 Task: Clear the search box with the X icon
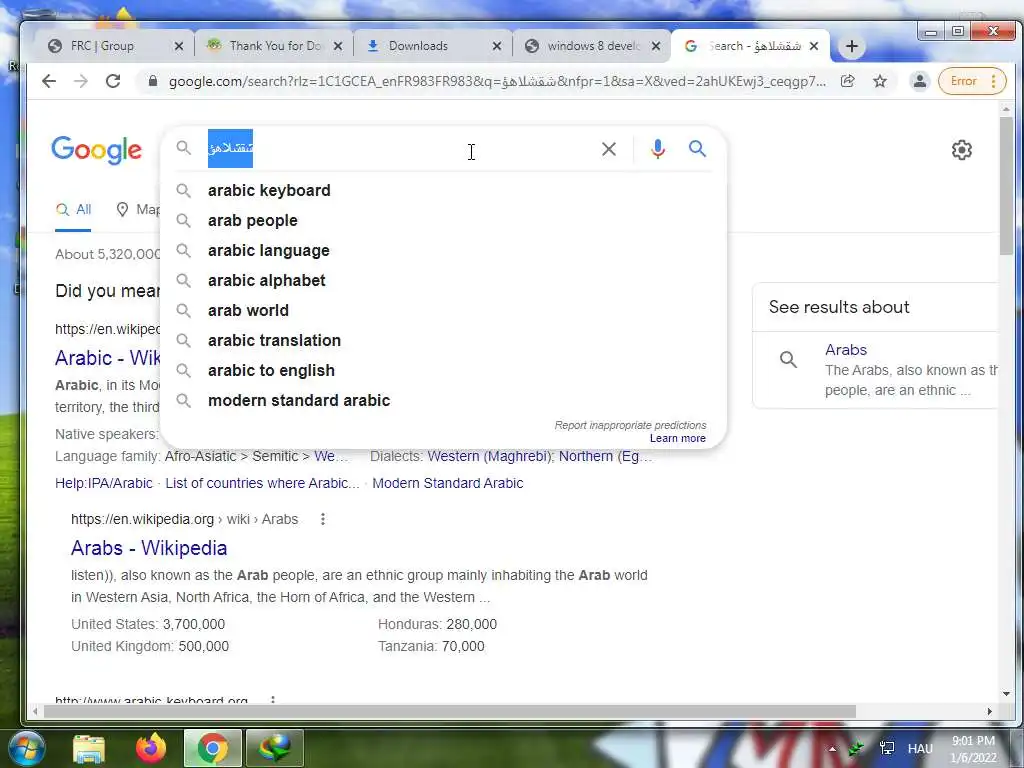pos(609,149)
